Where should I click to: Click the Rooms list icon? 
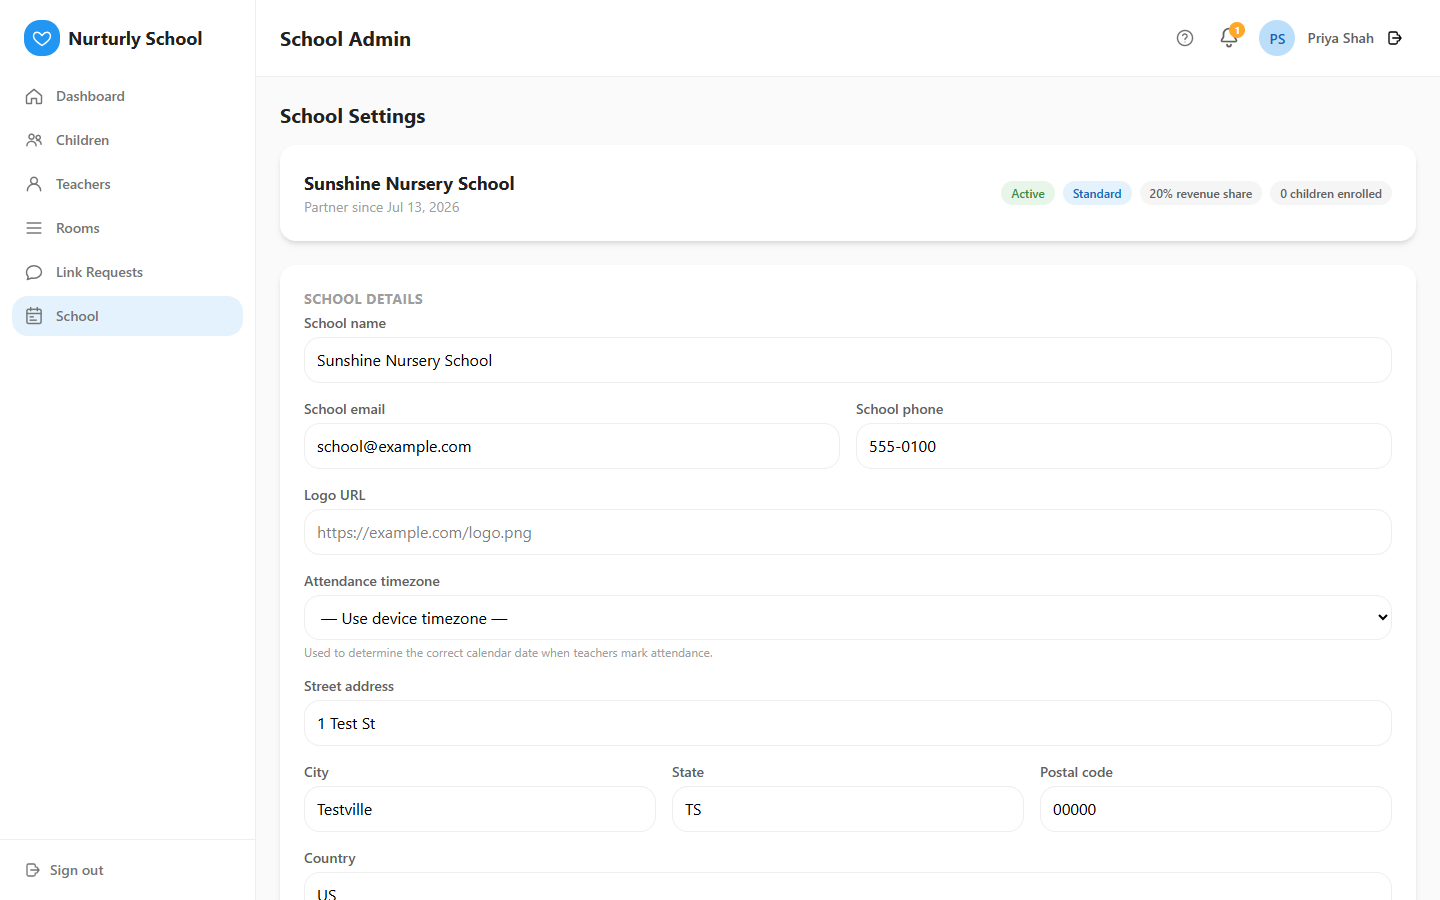click(34, 228)
